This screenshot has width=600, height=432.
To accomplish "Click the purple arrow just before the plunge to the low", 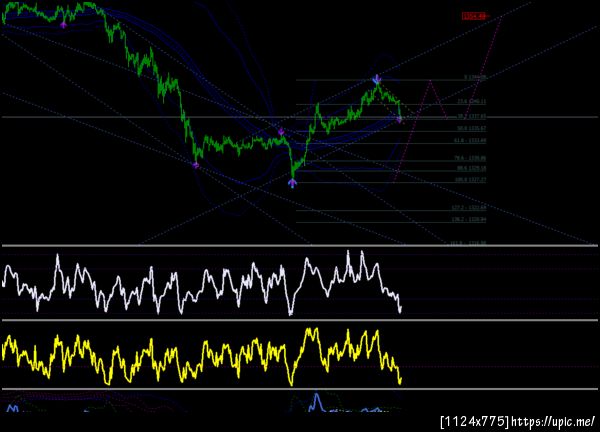I will (x=281, y=132).
